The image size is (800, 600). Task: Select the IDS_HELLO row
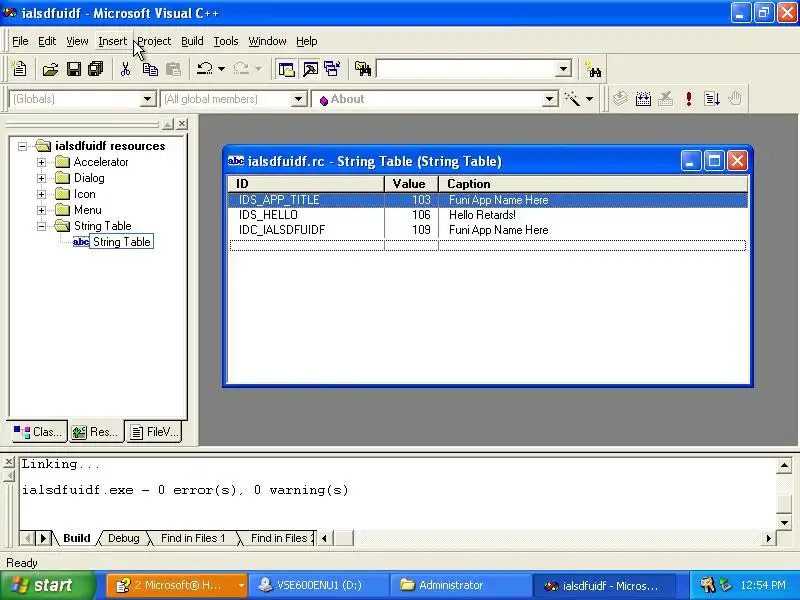(x=488, y=215)
